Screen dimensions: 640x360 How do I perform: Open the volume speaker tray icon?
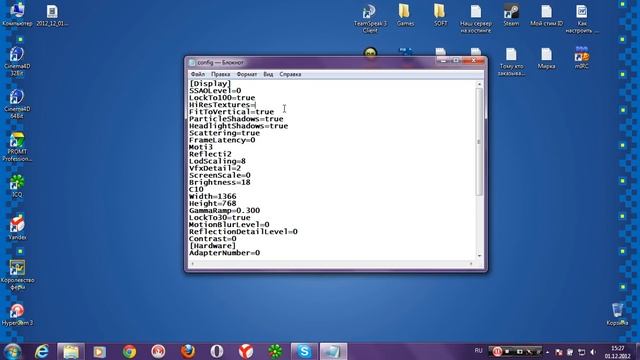pyautogui.click(x=593, y=352)
